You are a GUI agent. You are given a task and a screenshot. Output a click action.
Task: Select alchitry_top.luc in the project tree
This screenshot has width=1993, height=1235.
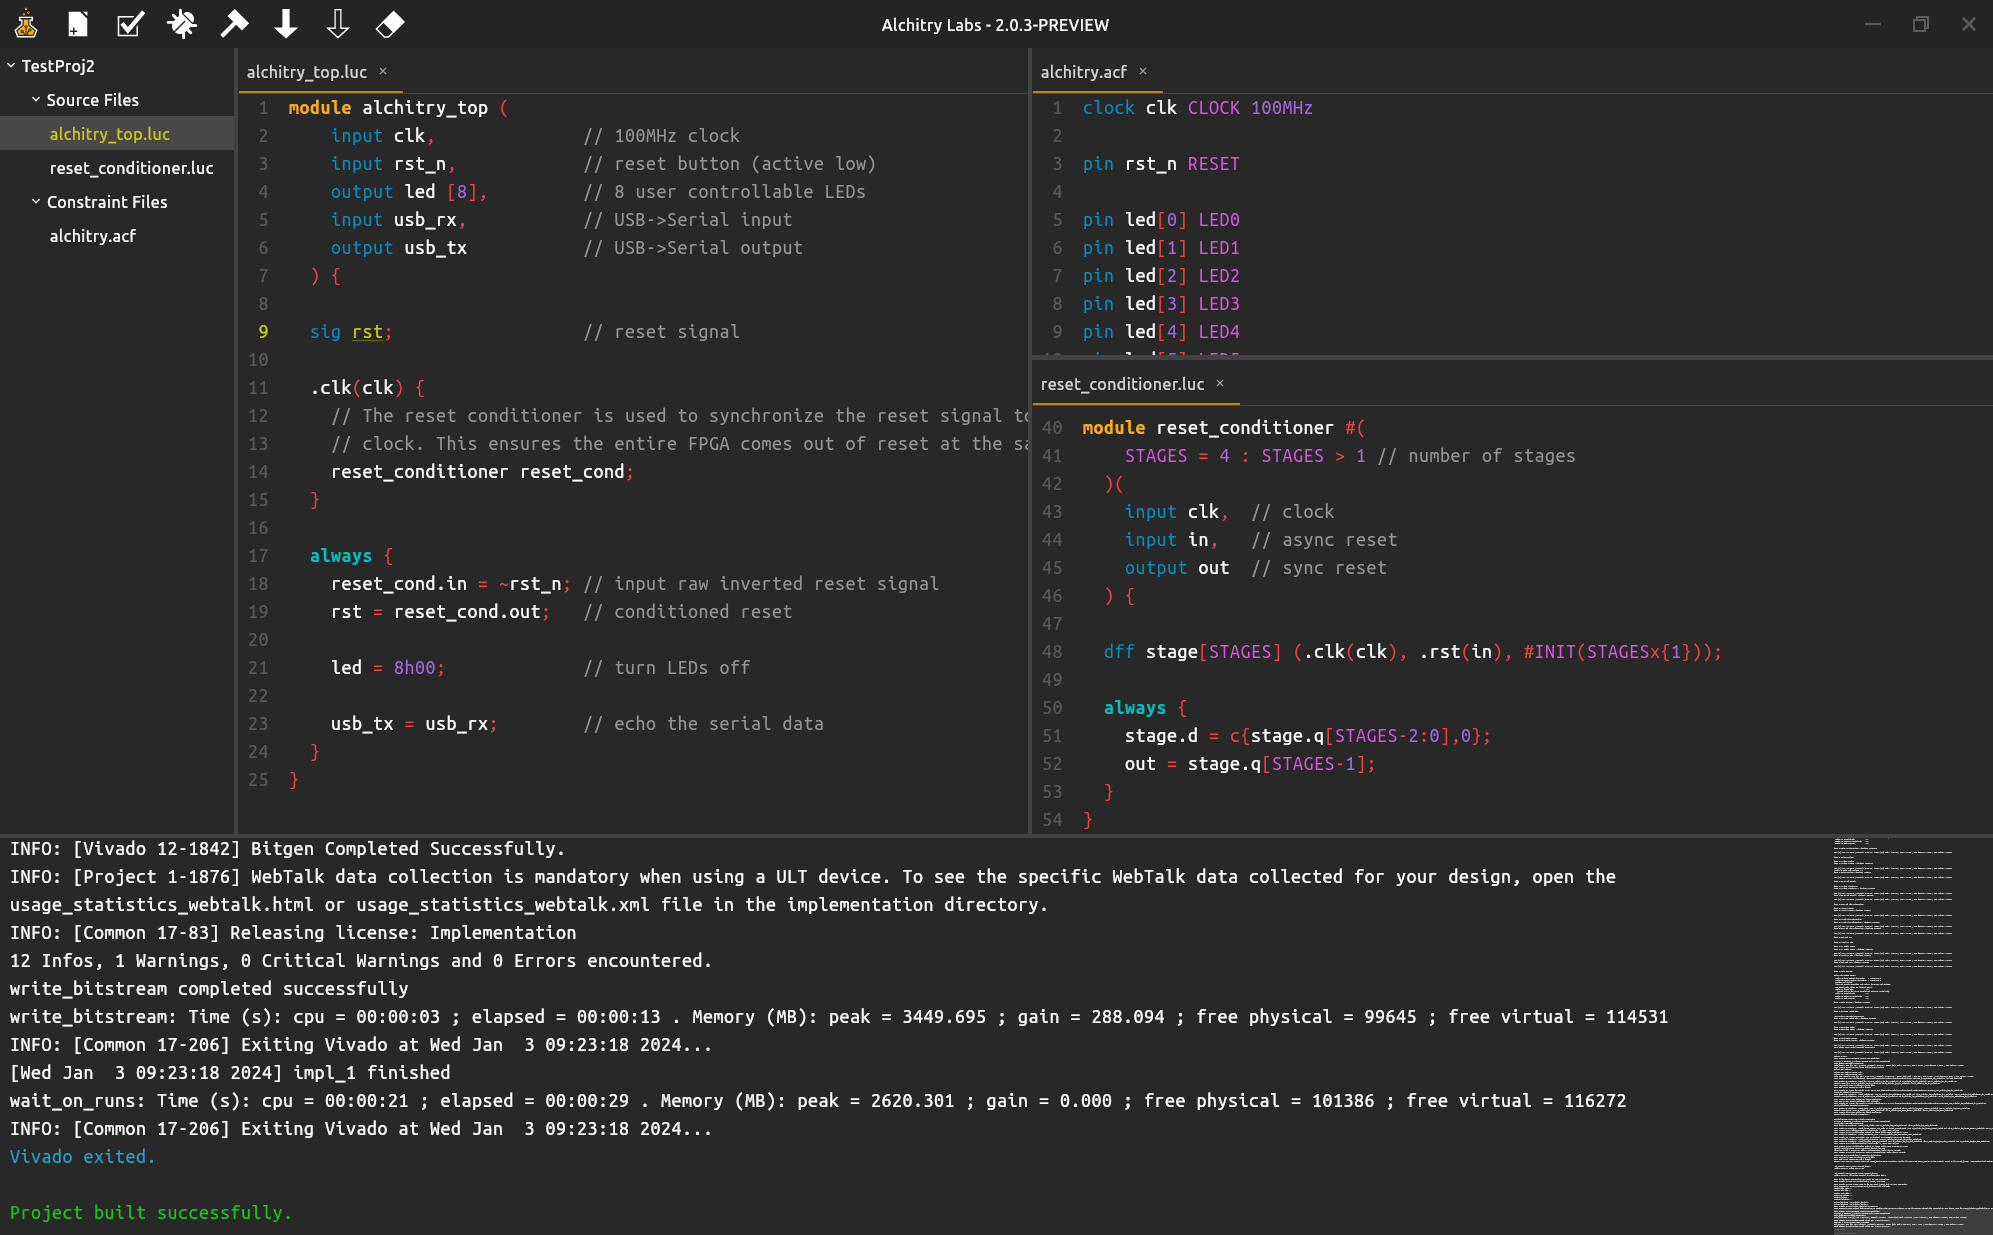point(109,134)
